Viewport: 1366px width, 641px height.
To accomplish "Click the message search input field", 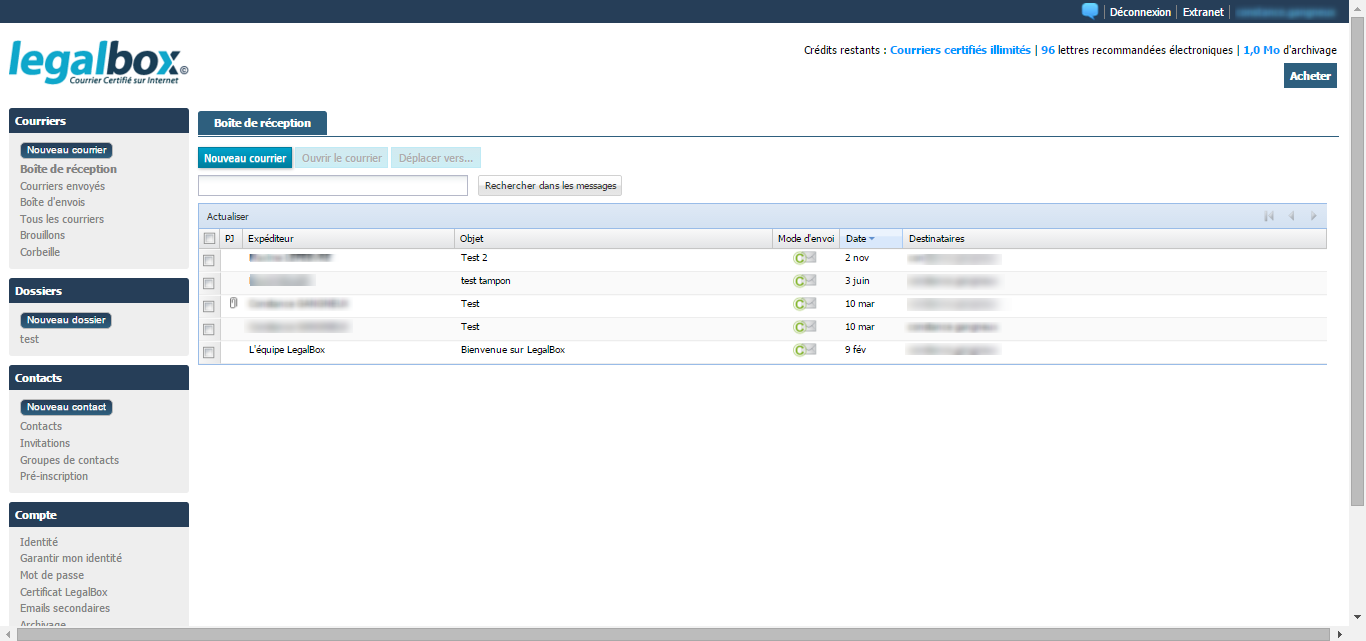I will coord(333,186).
